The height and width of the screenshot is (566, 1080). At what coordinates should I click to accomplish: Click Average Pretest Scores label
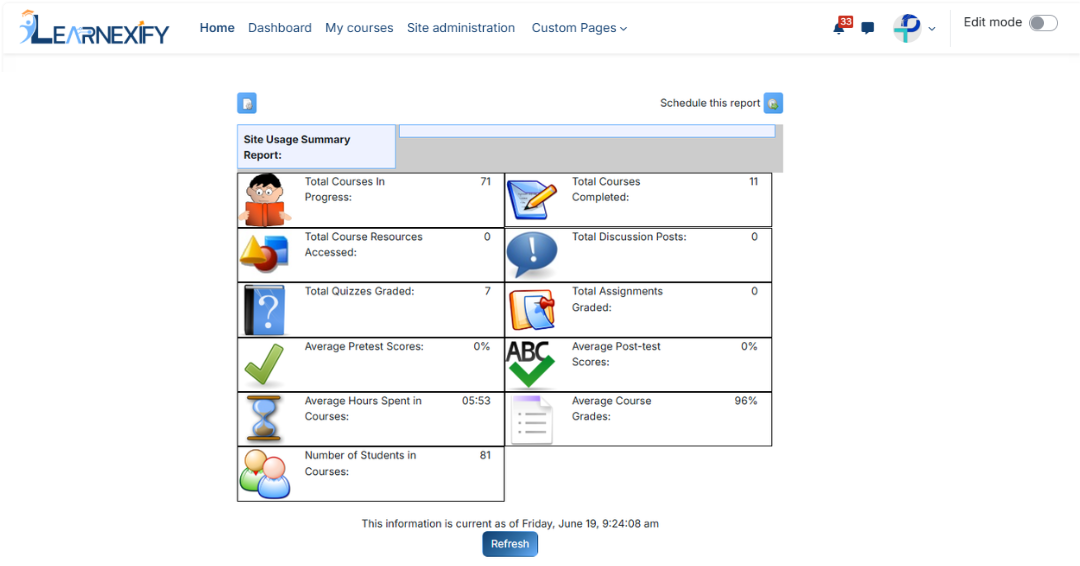pos(364,346)
